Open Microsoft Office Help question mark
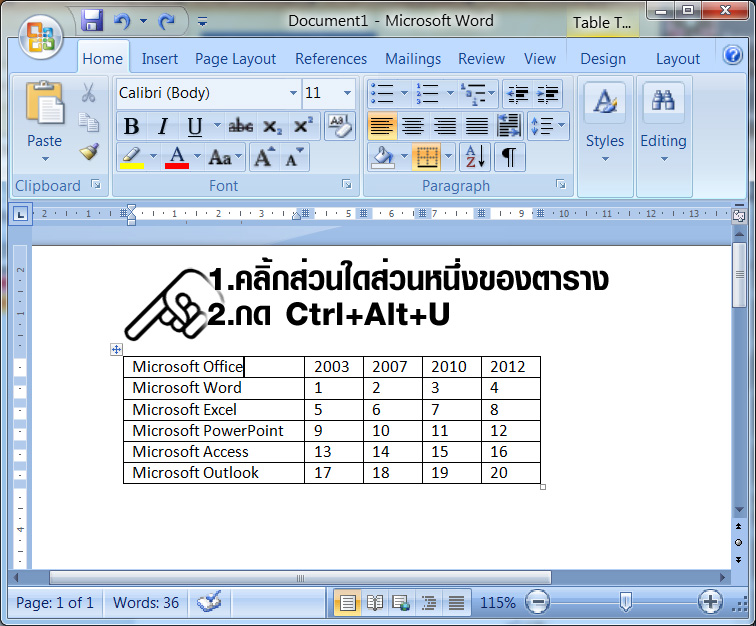The height and width of the screenshot is (626, 756). (733, 53)
